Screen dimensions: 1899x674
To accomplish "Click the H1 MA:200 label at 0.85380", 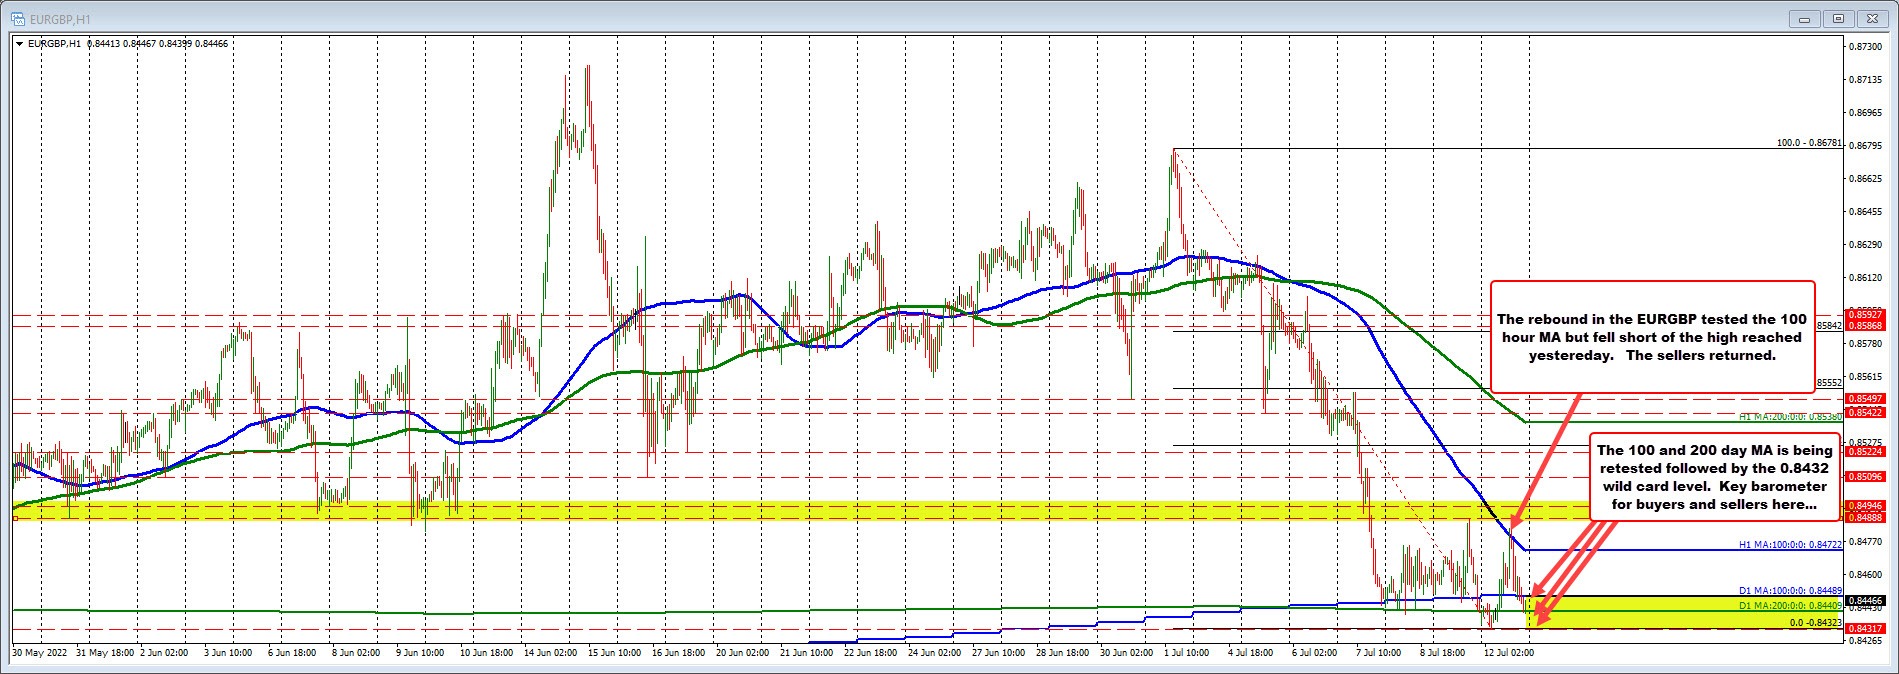I will [x=1788, y=417].
